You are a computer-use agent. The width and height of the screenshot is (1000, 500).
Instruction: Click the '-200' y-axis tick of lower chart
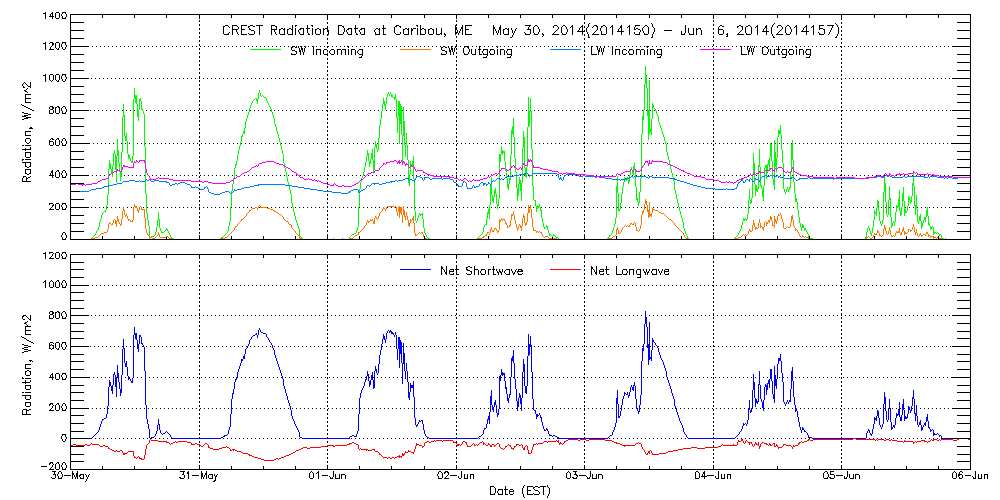(52, 466)
